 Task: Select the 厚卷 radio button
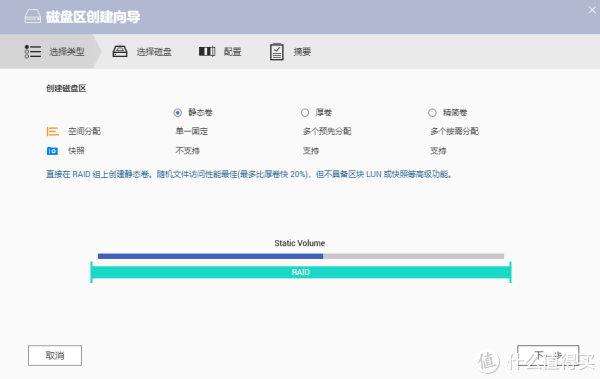click(x=305, y=113)
